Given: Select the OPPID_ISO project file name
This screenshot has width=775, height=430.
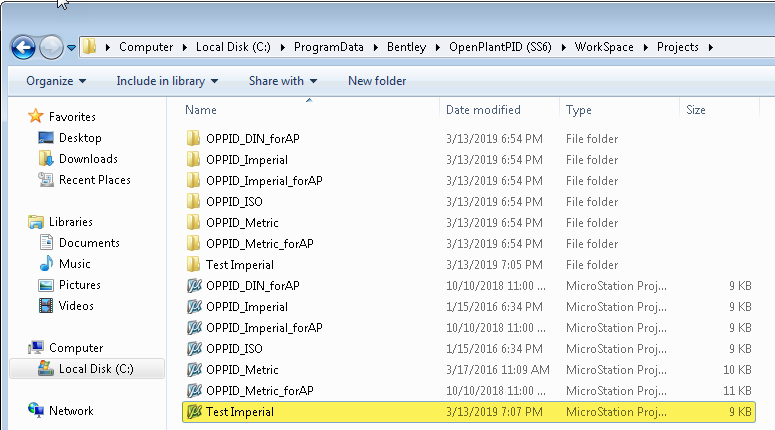Looking at the screenshot, I should click(234, 349).
